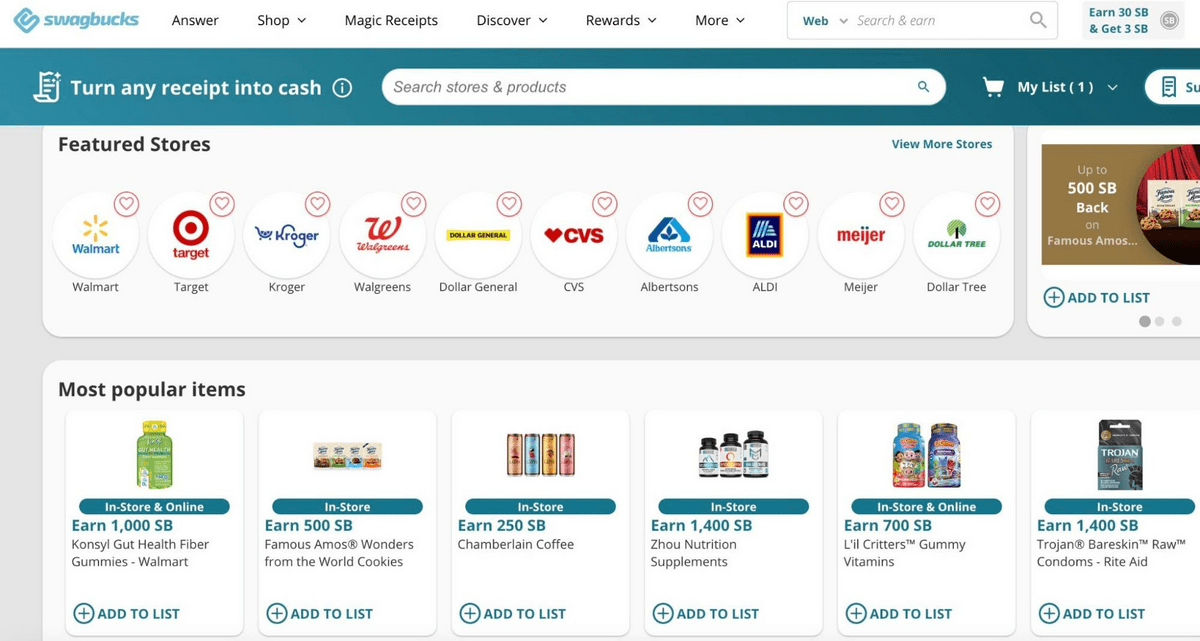
Task: Open the Answer page
Action: click(x=195, y=20)
